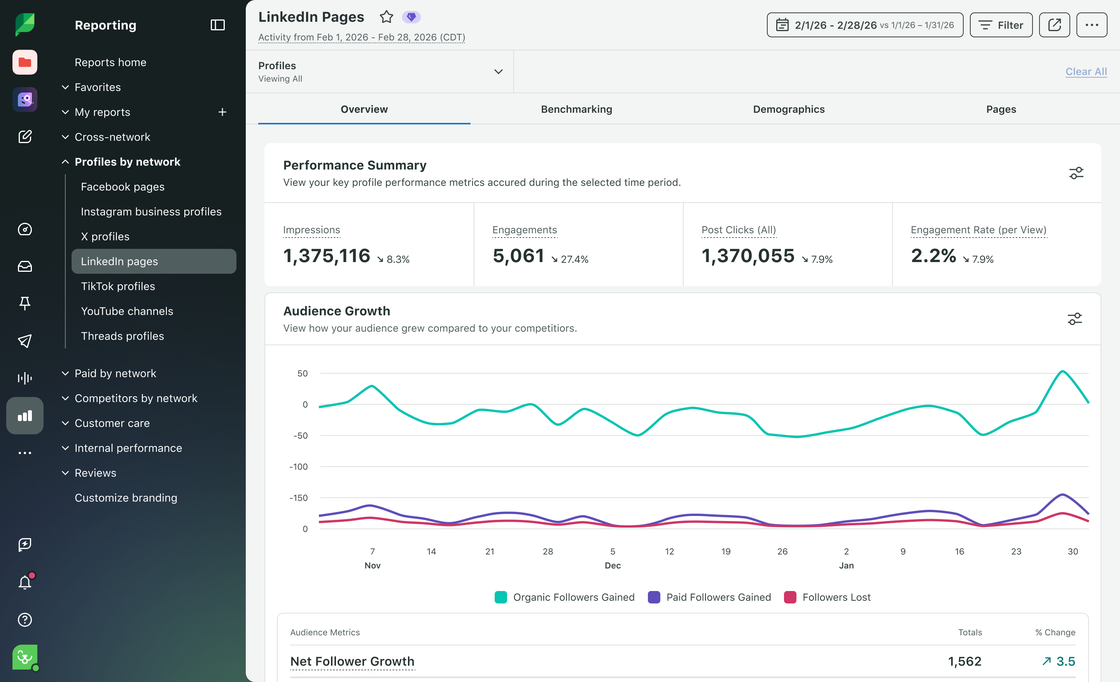Viewport: 1120px width, 682px height.
Task: Expand the Internal performance section
Action: [121, 448]
